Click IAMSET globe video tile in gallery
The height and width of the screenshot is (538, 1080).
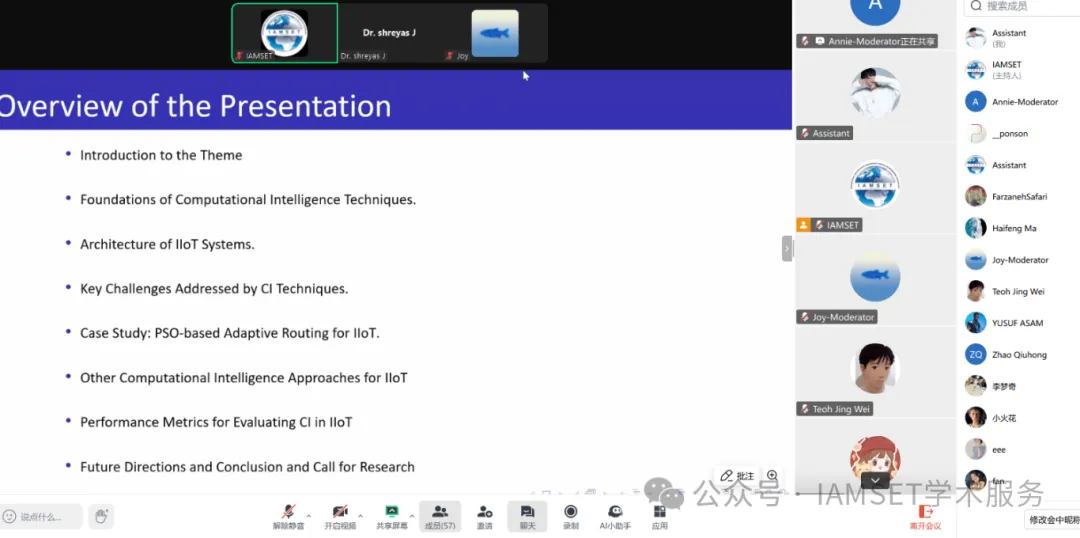875,187
